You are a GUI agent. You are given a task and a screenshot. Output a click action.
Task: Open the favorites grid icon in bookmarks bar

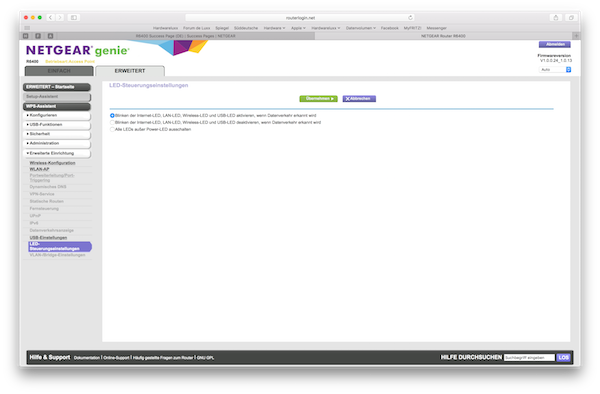click(x=27, y=28)
